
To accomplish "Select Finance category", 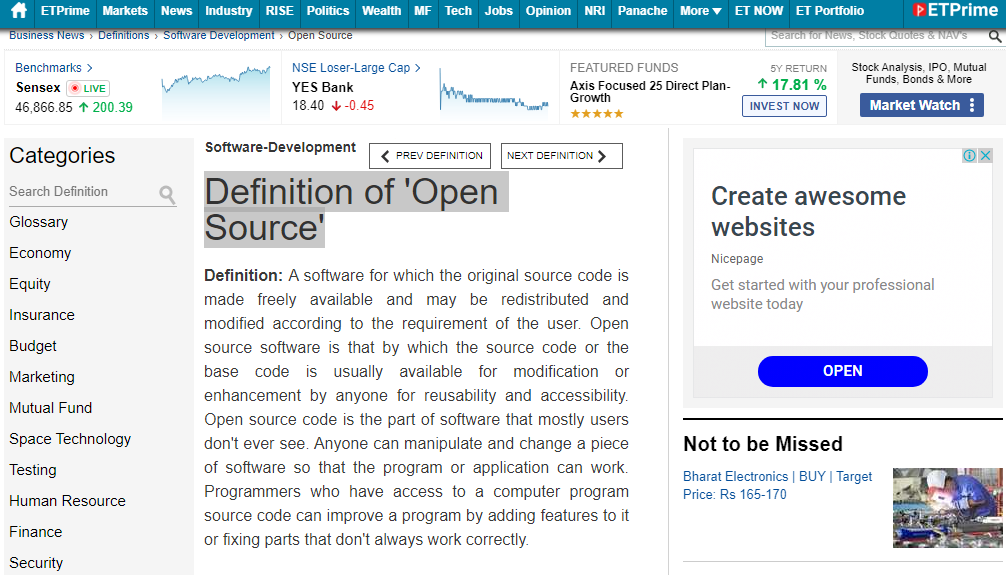I will (35, 532).
